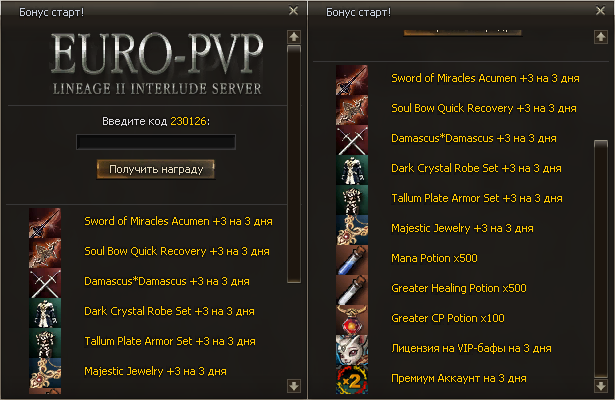Close the left Бонус старт window

pyautogui.click(x=293, y=11)
